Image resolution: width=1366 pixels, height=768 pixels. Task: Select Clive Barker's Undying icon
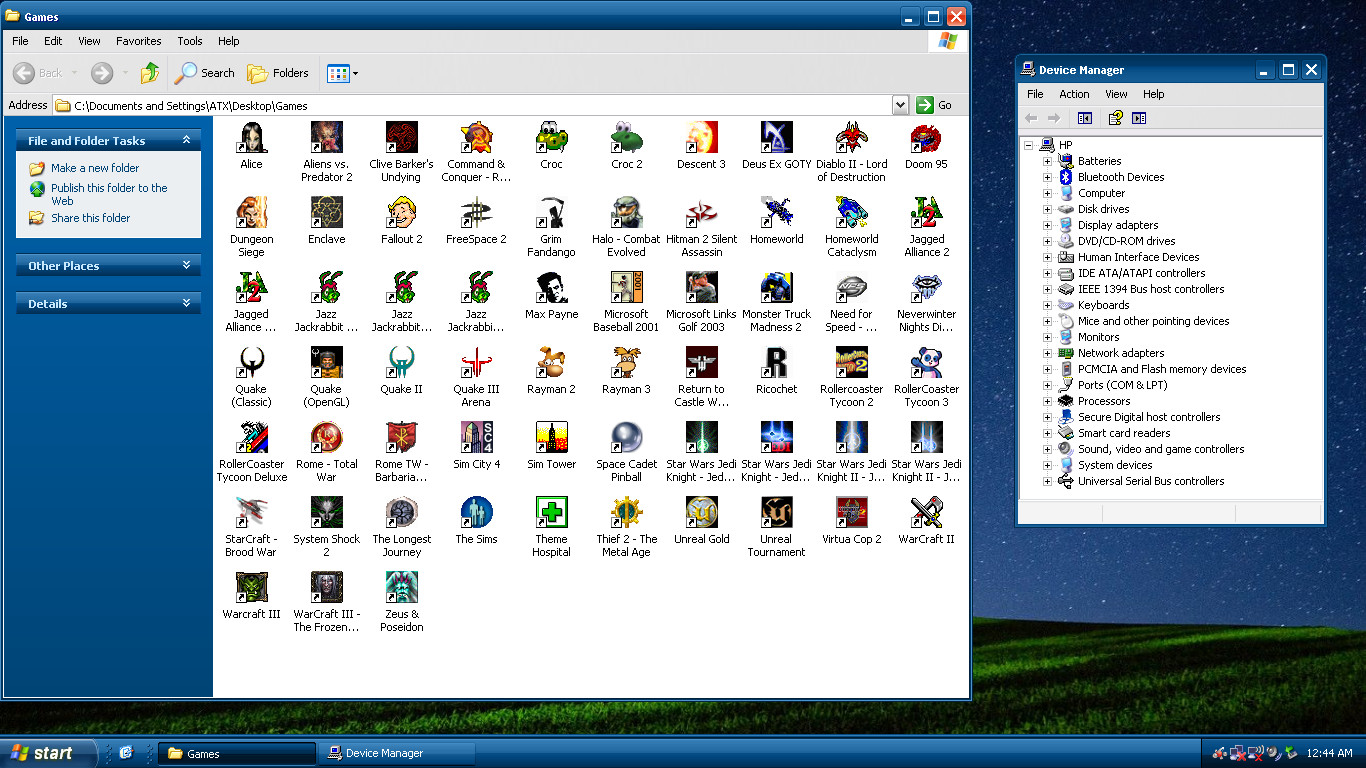[401, 138]
